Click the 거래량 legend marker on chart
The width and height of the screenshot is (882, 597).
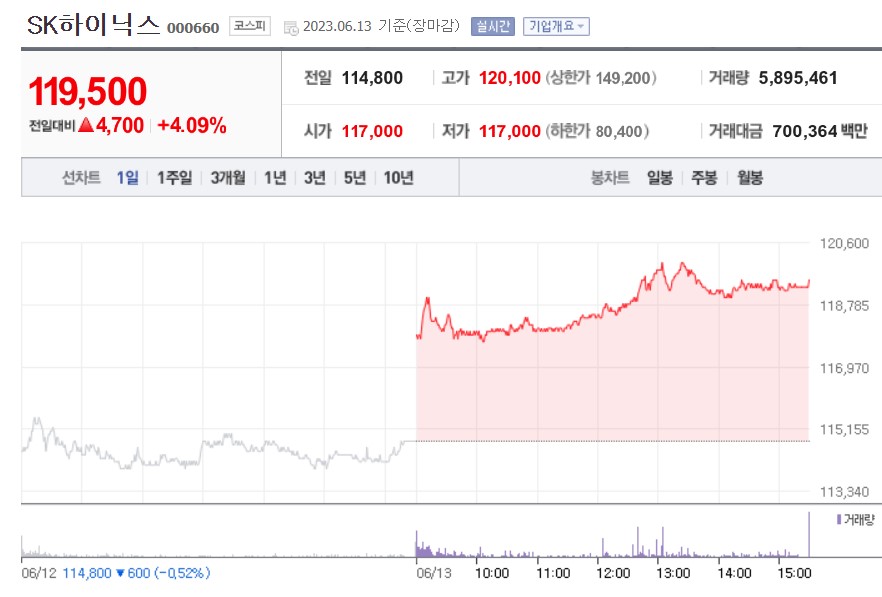[837, 519]
